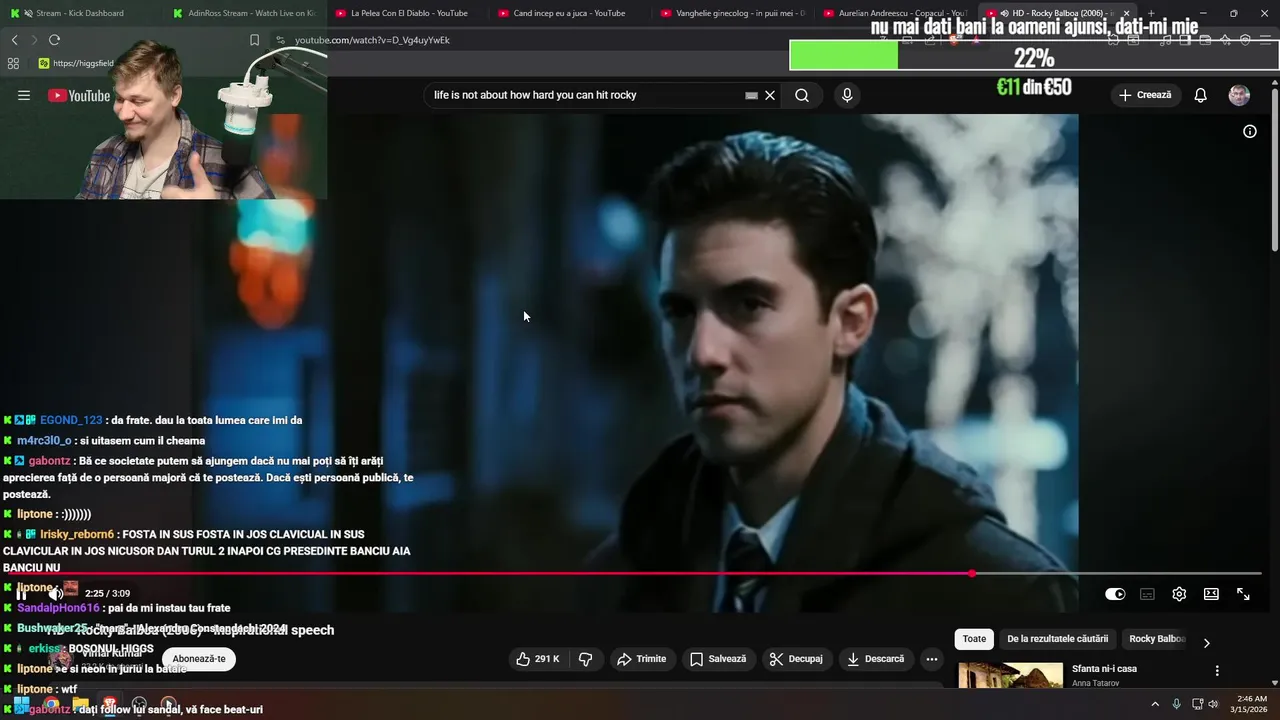Run search with the magnifier button
The height and width of the screenshot is (720, 1280).
pyautogui.click(x=802, y=95)
